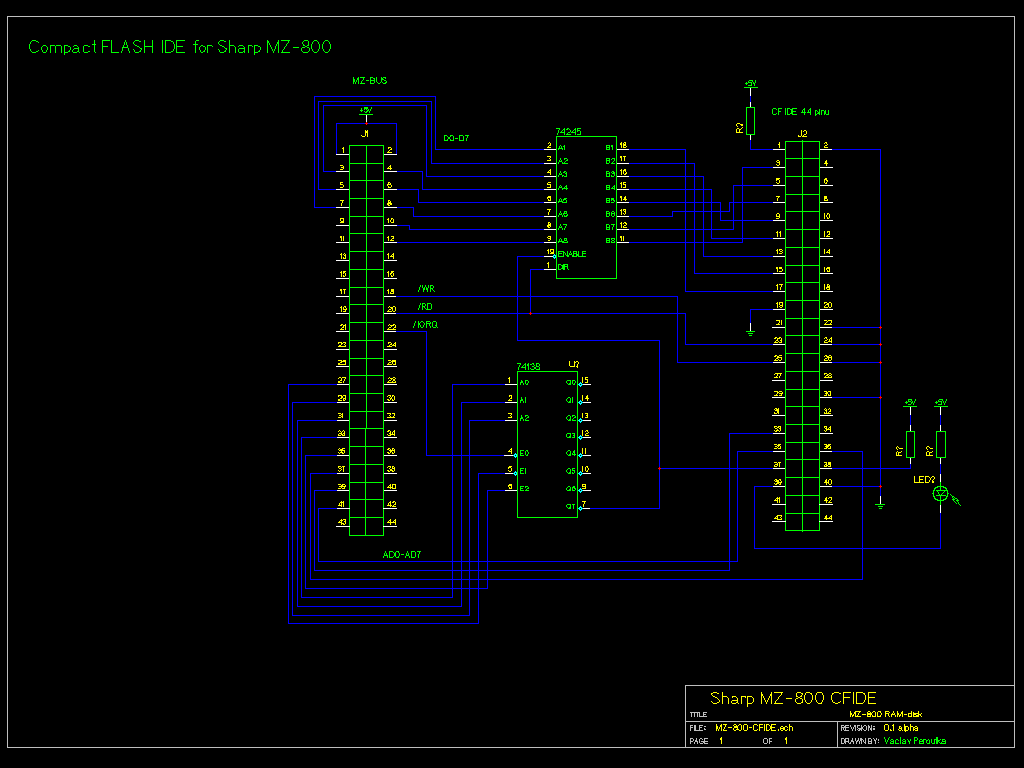Click the A8 pin label on the 74245

click(563, 240)
